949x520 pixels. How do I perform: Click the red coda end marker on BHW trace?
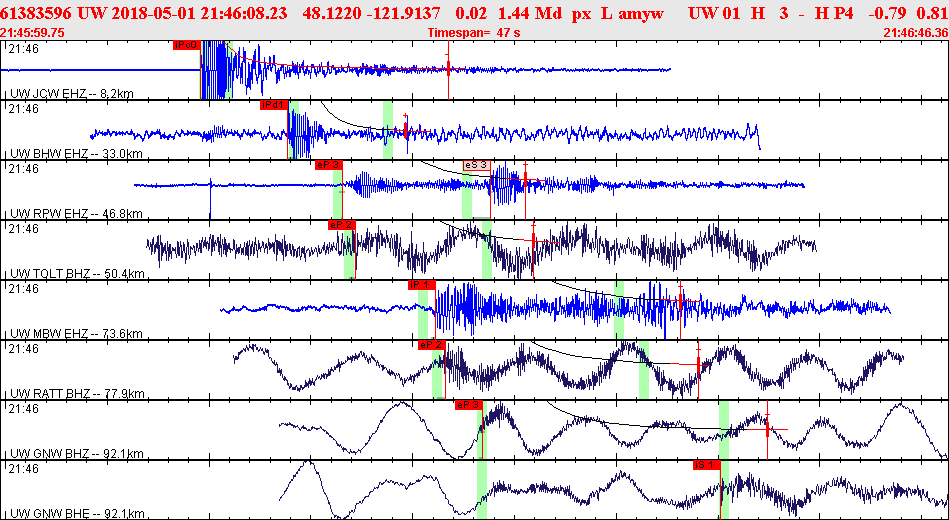pyautogui.click(x=406, y=130)
